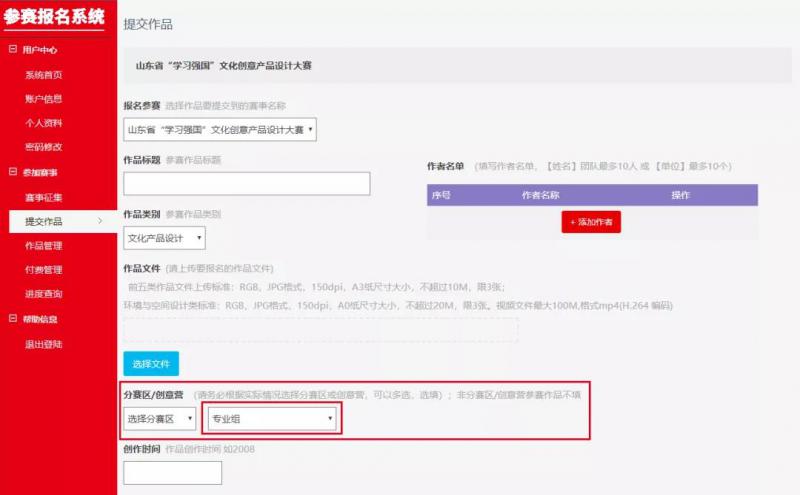Click the 作品标题 input field
The width and height of the screenshot is (800, 495).
click(x=247, y=183)
